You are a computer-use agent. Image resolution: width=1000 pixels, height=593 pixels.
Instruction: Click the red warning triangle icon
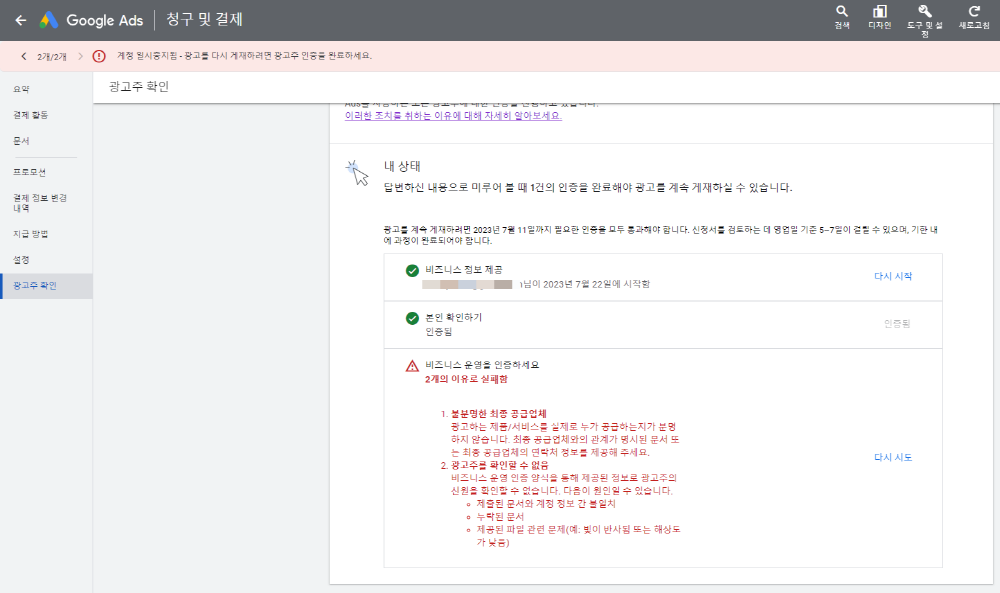pos(412,366)
